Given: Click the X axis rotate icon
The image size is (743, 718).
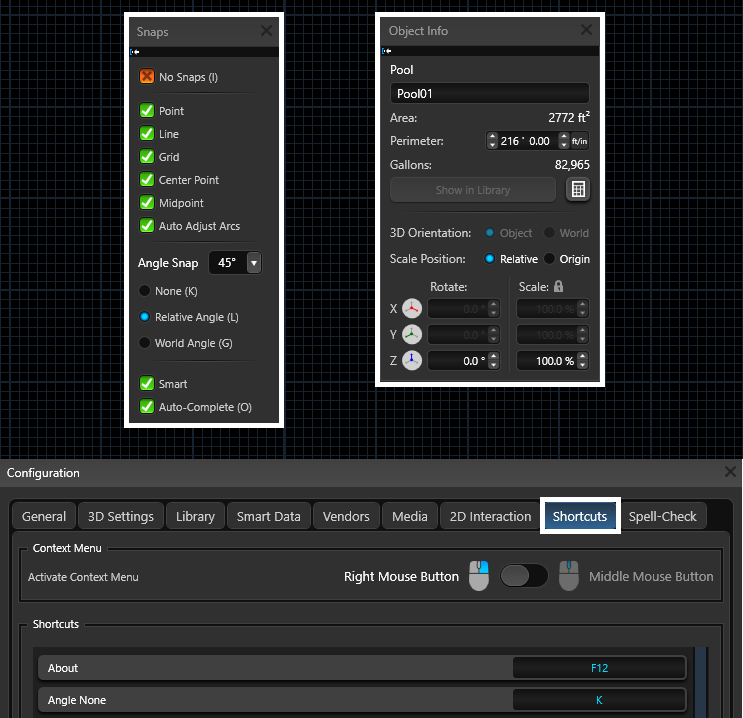Looking at the screenshot, I should click(412, 309).
